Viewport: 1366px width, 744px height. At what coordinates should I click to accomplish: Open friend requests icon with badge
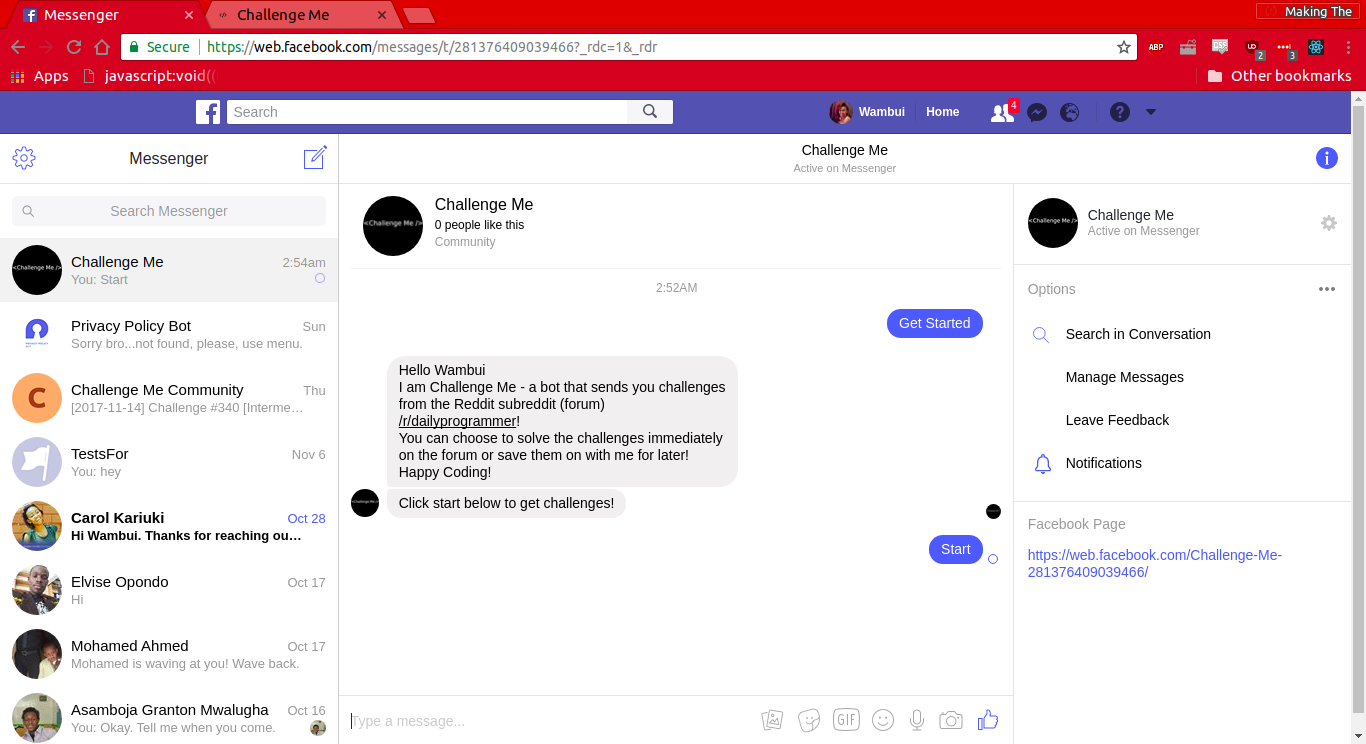tap(1002, 112)
